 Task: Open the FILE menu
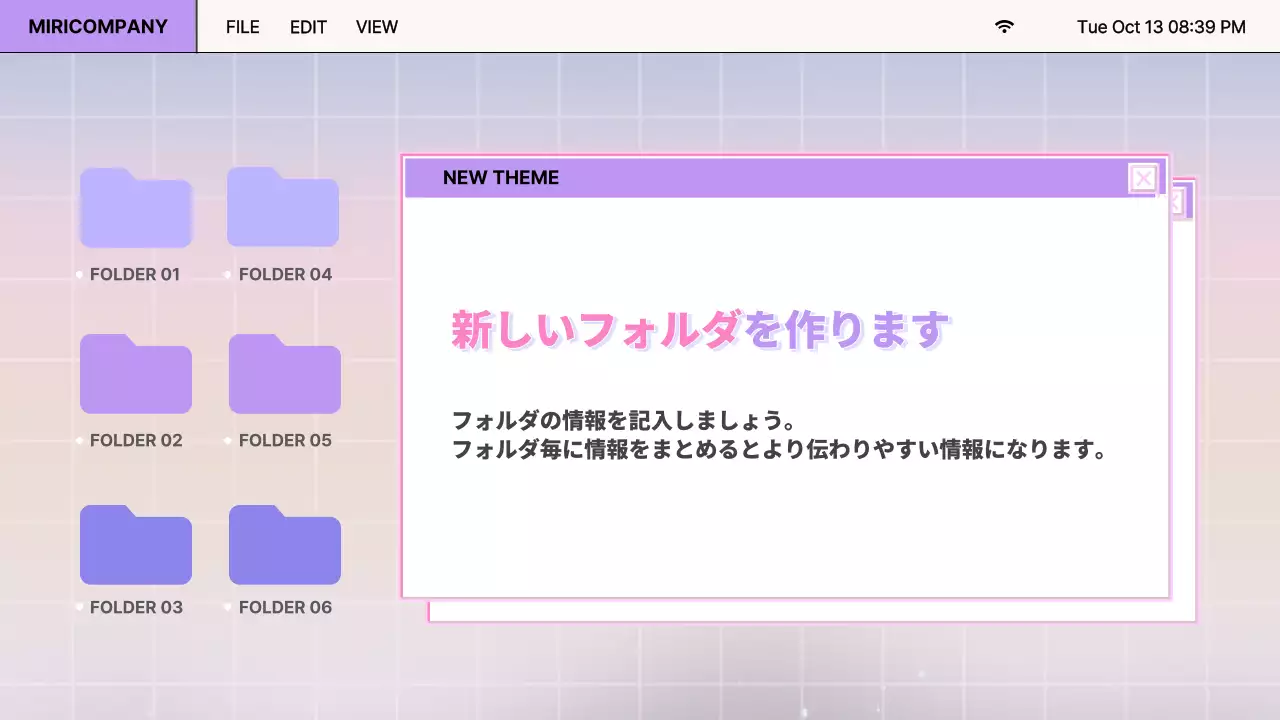pyautogui.click(x=242, y=27)
